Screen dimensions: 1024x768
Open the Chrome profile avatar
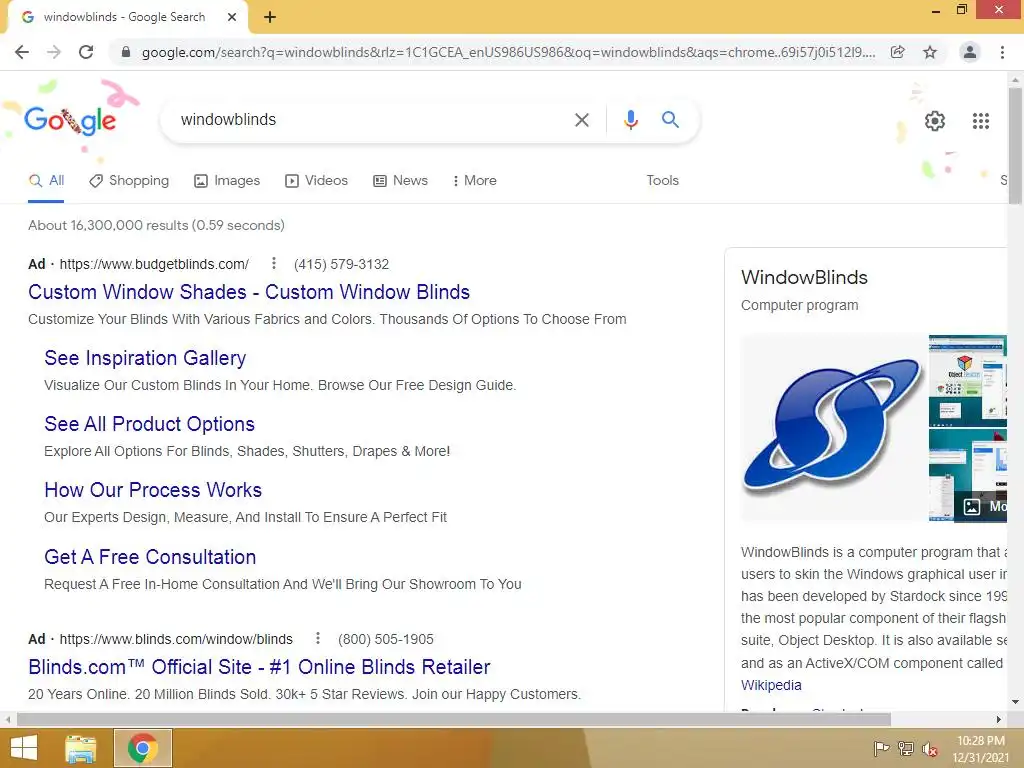click(970, 52)
